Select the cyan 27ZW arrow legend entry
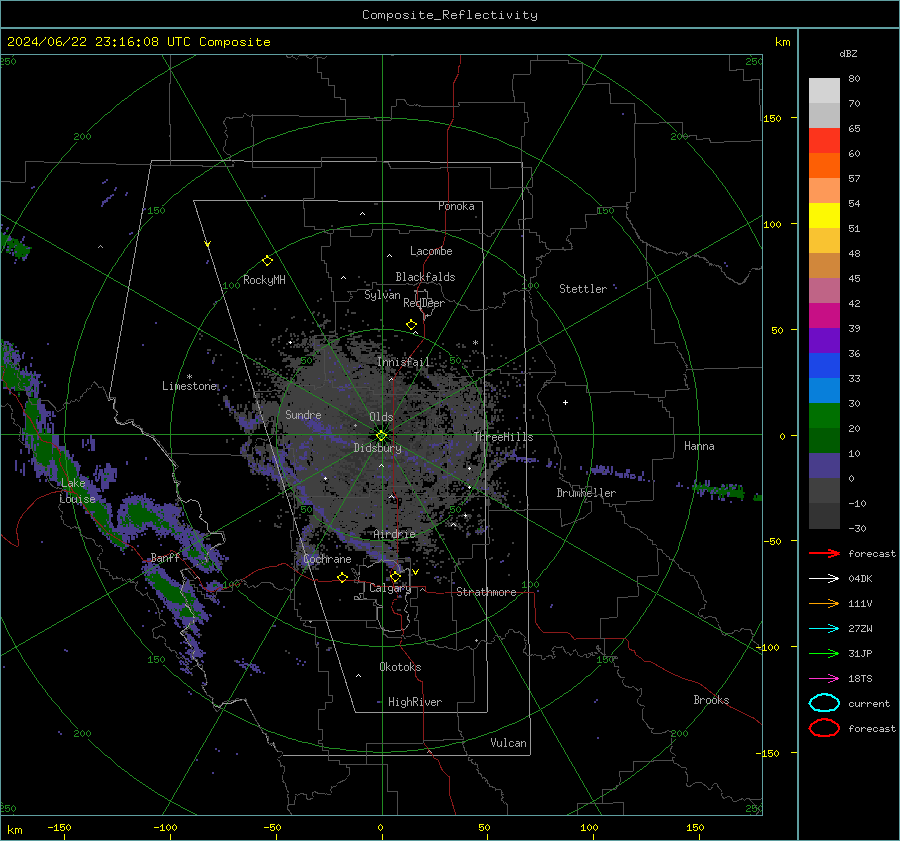 point(824,629)
